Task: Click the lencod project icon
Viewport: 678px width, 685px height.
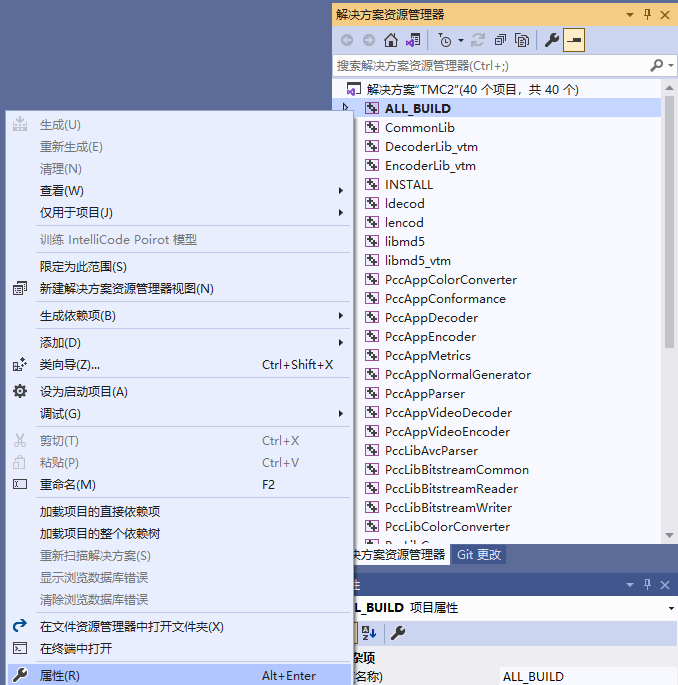Action: [372, 222]
